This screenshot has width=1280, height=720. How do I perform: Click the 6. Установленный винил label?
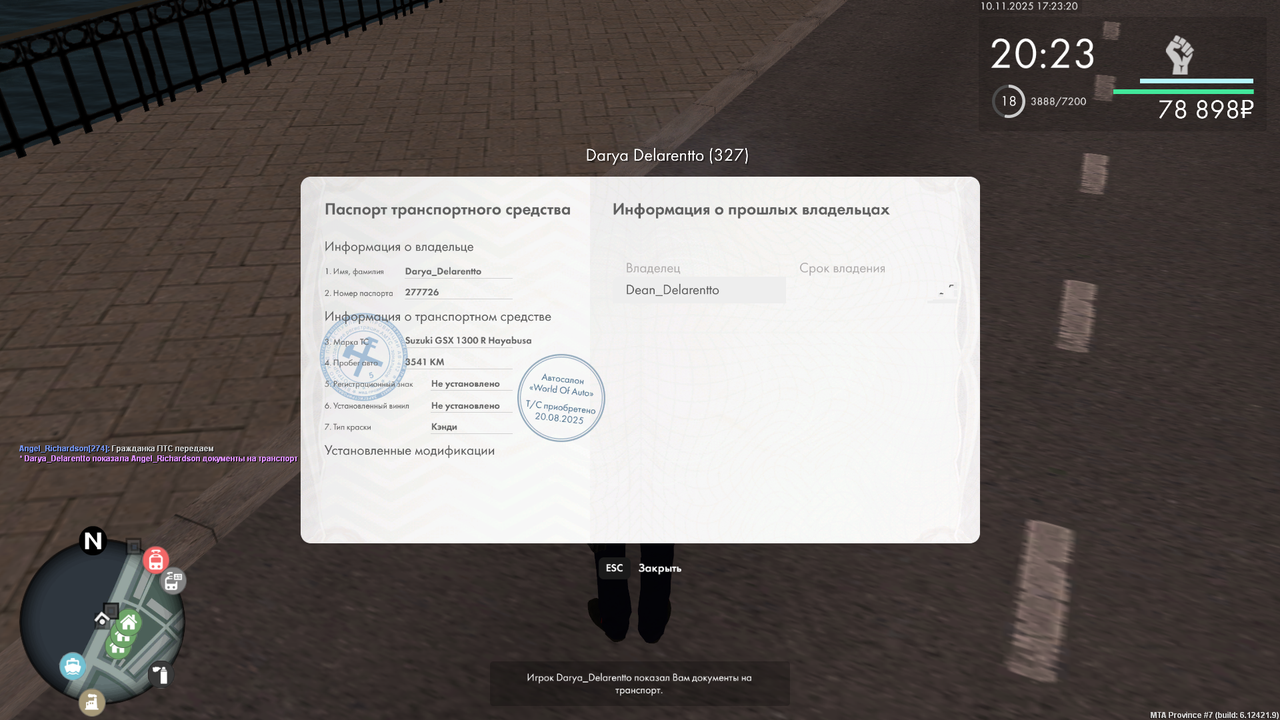(x=367, y=406)
